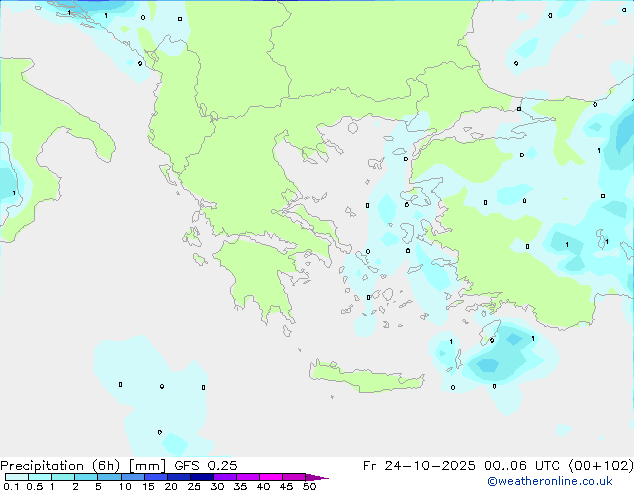Click the 'Precipitation' title word
Screen dimensions: 634x490
click(42, 466)
